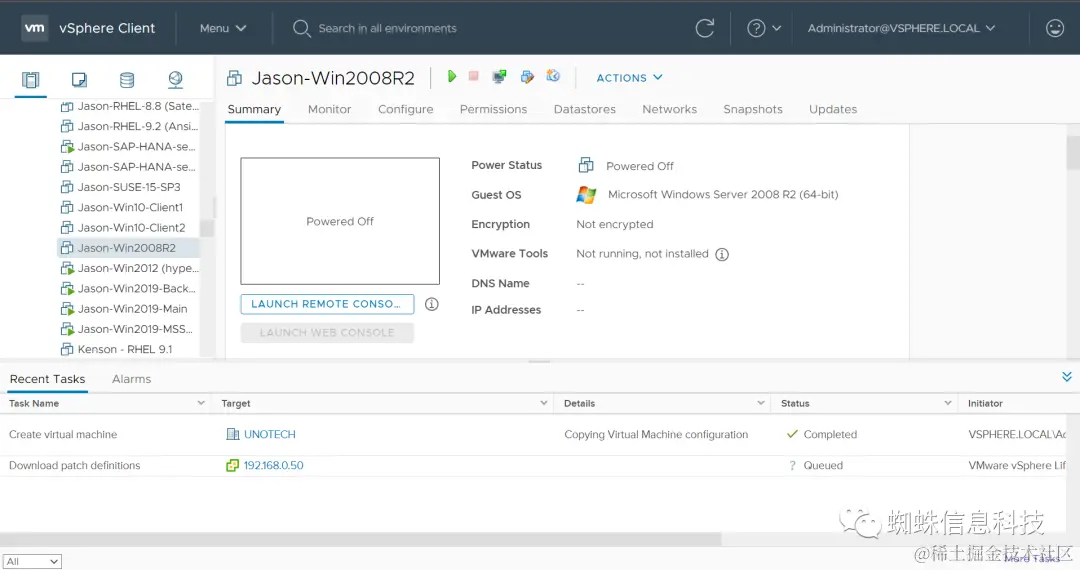Open the ACTIONS dropdown
The image size is (1080, 570).
coord(629,78)
